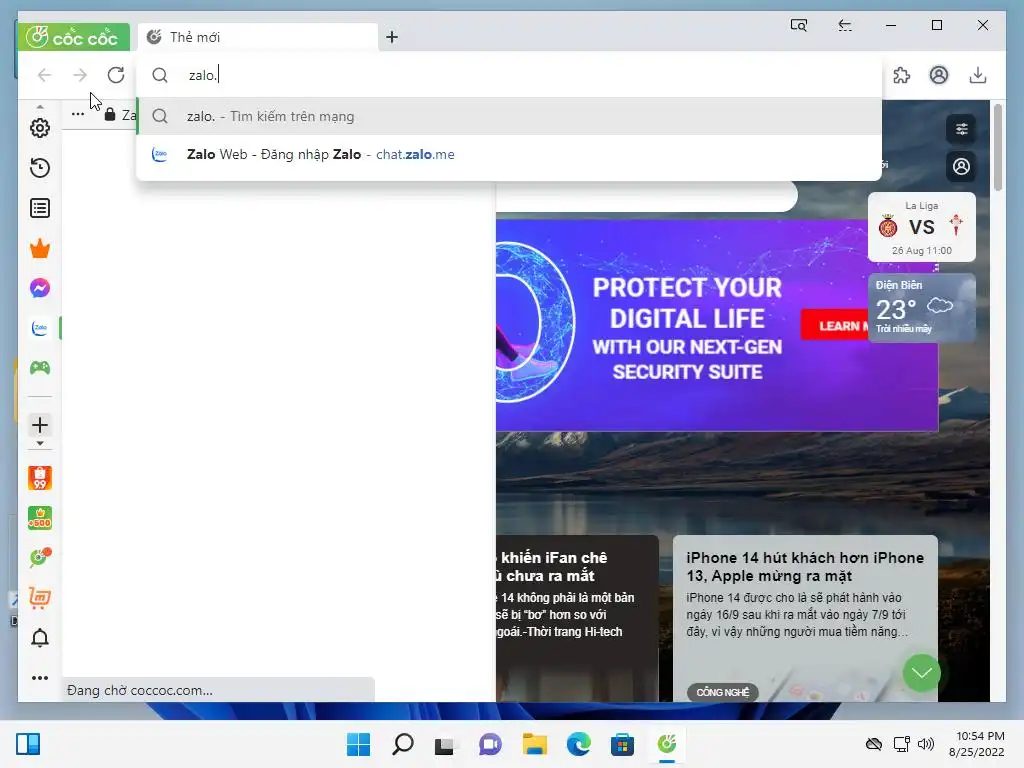Open Messenger in the sidebar
Image resolution: width=1024 pixels, height=768 pixels.
[x=40, y=288]
